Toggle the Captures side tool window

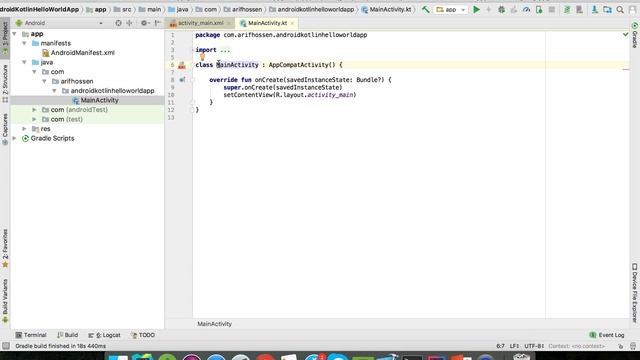click(5, 129)
